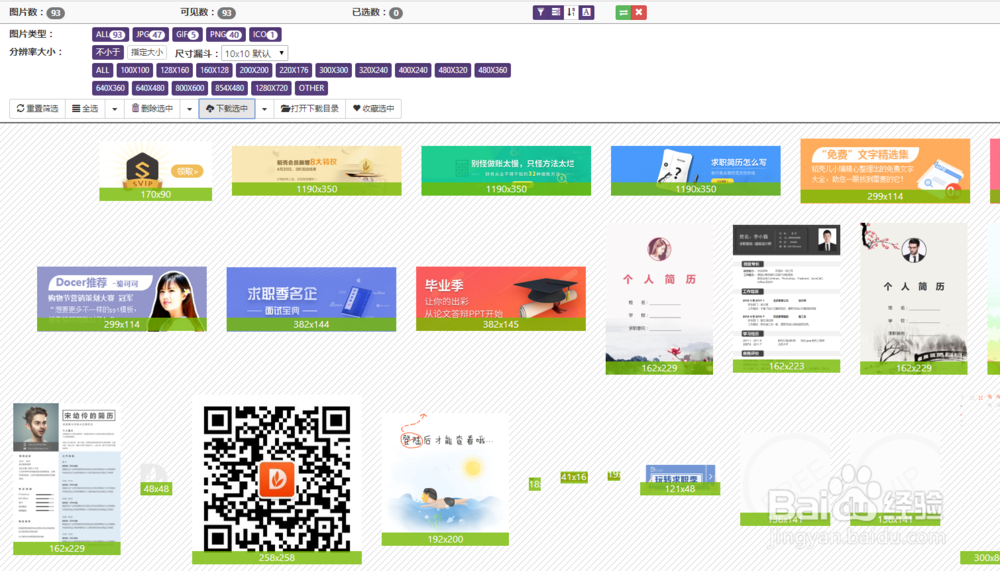Select the red 毕业季 382x145 thumbnail
Image resolution: width=1000 pixels, height=571 pixels.
pyautogui.click(x=501, y=299)
